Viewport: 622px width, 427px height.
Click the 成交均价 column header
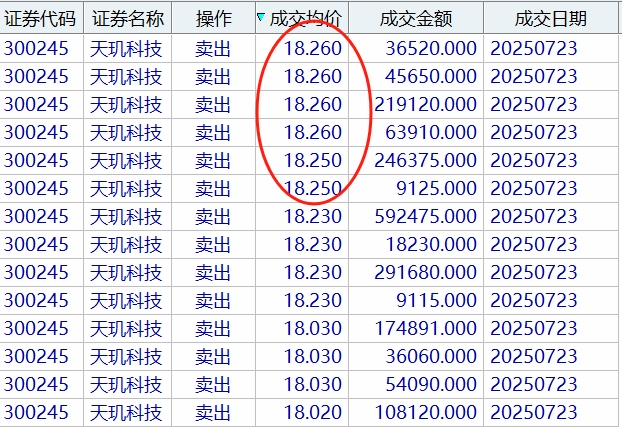point(302,18)
